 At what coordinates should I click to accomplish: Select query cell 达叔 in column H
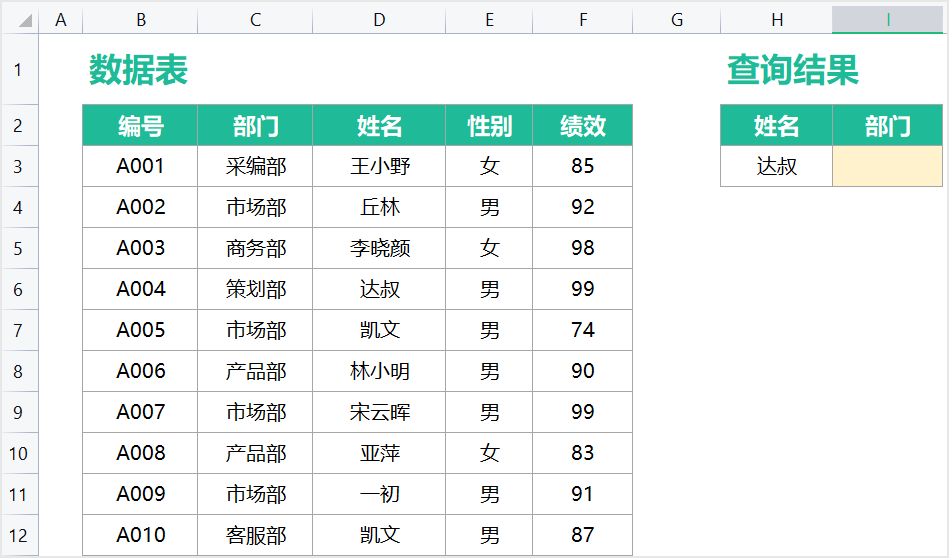(777, 166)
